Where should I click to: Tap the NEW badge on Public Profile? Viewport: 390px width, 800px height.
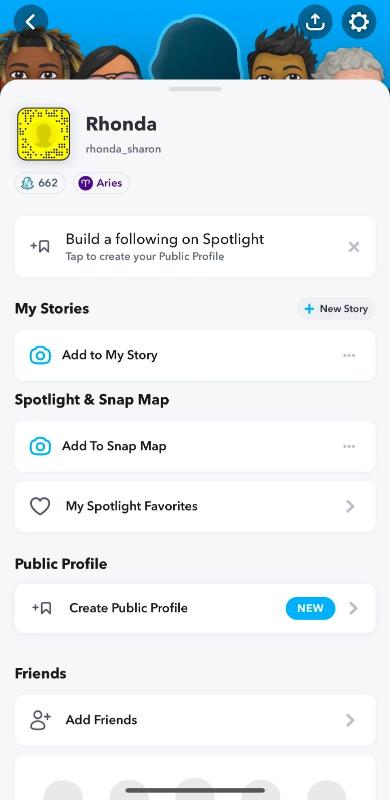tap(310, 608)
